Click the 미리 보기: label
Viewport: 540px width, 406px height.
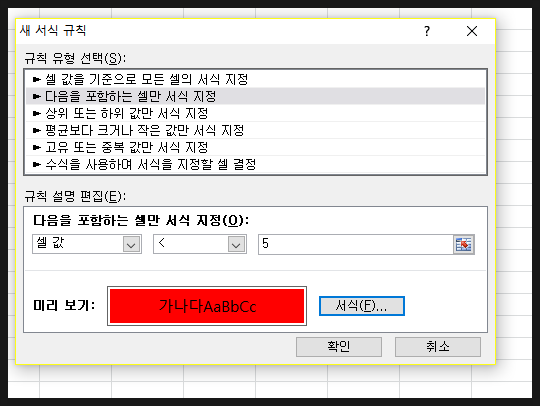pyautogui.click(x=64, y=305)
